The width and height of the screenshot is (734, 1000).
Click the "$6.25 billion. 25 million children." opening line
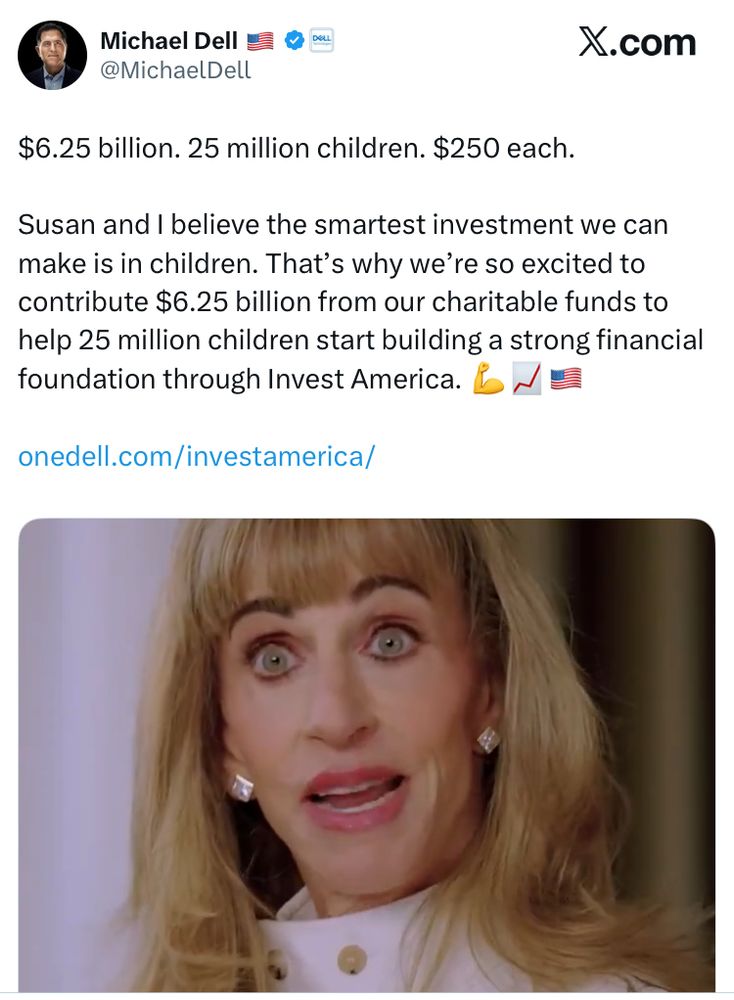pos(220,148)
